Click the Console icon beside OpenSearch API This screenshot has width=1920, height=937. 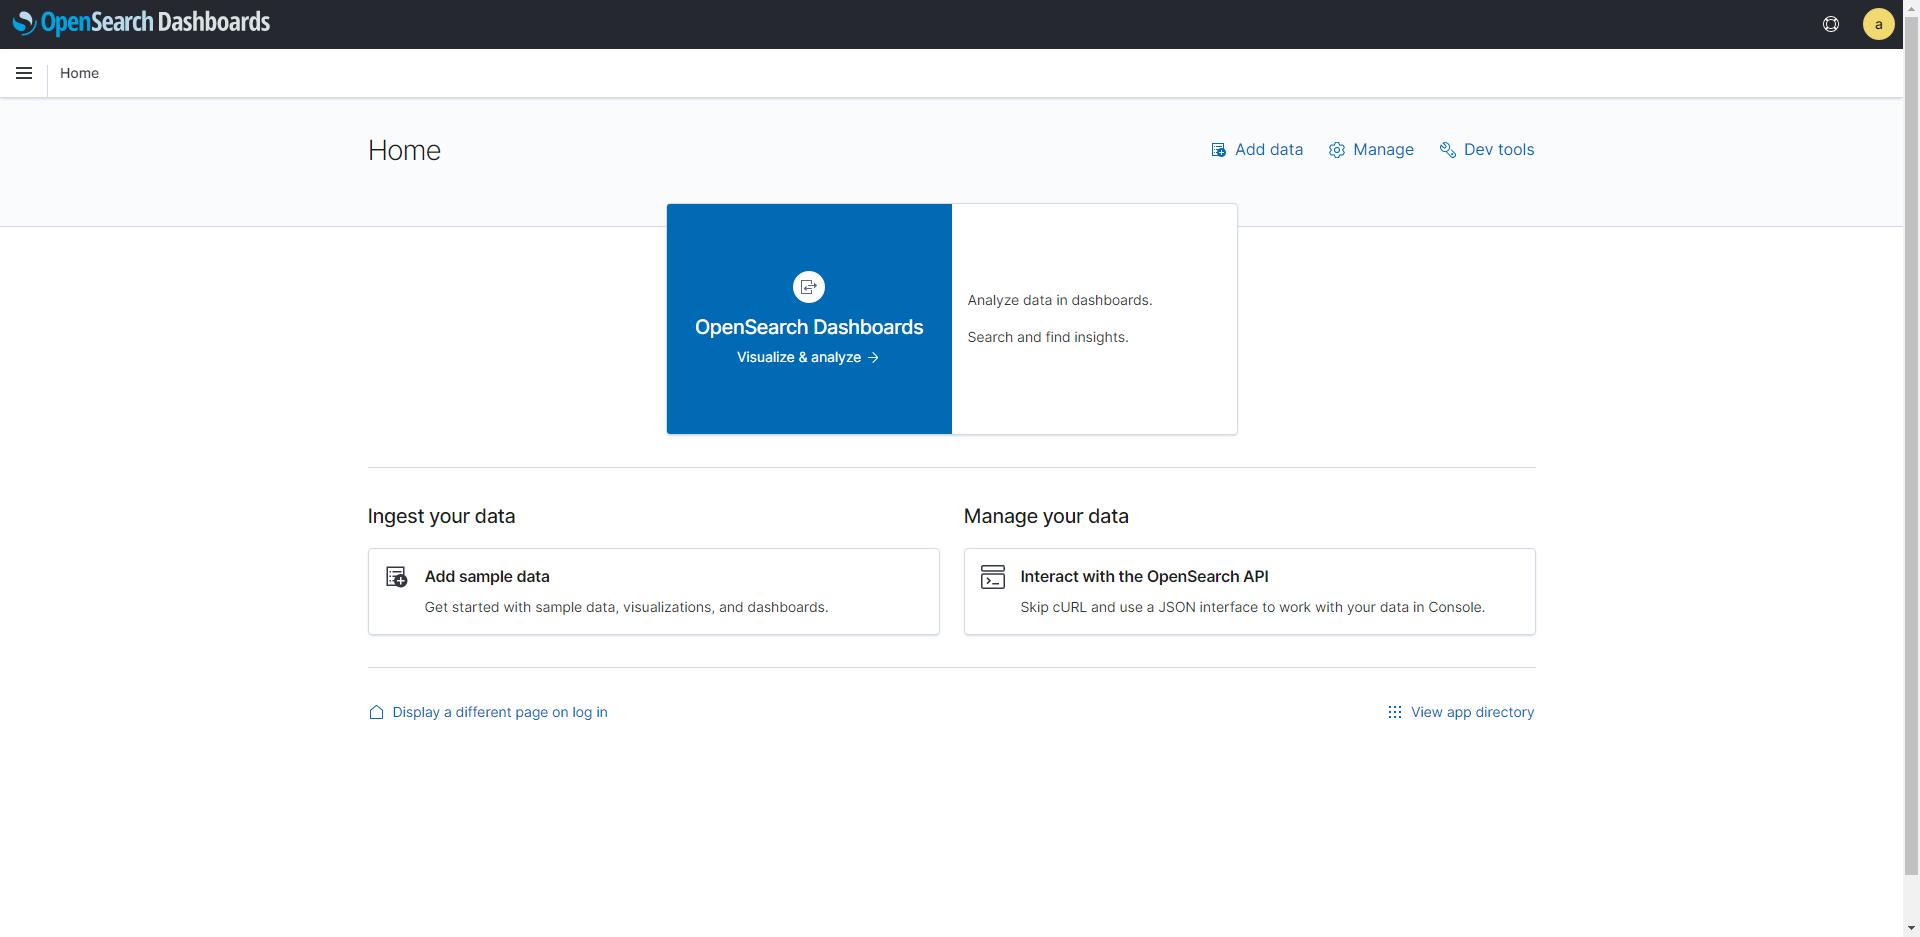pos(993,577)
